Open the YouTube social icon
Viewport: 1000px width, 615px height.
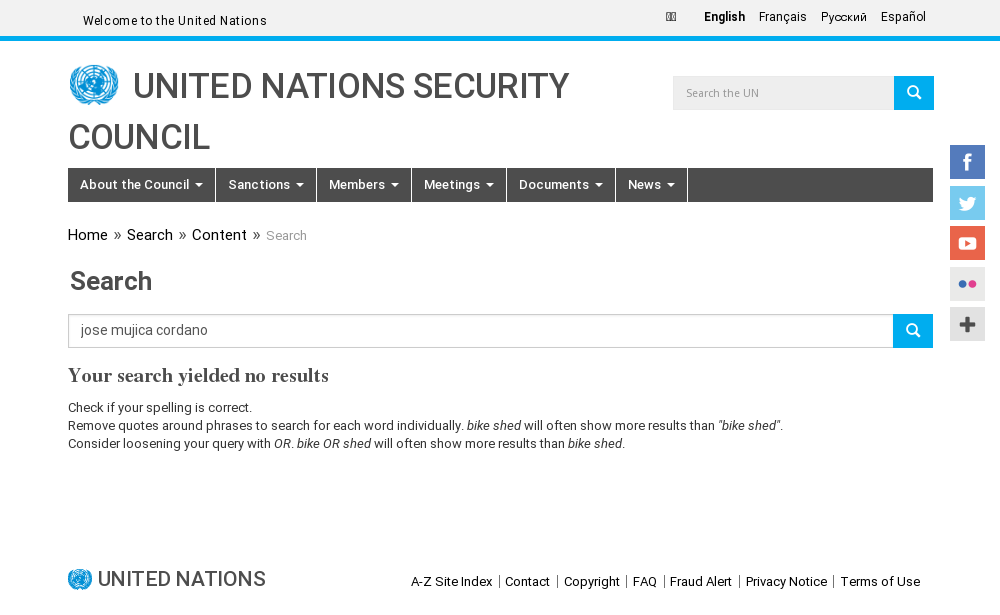point(967,243)
